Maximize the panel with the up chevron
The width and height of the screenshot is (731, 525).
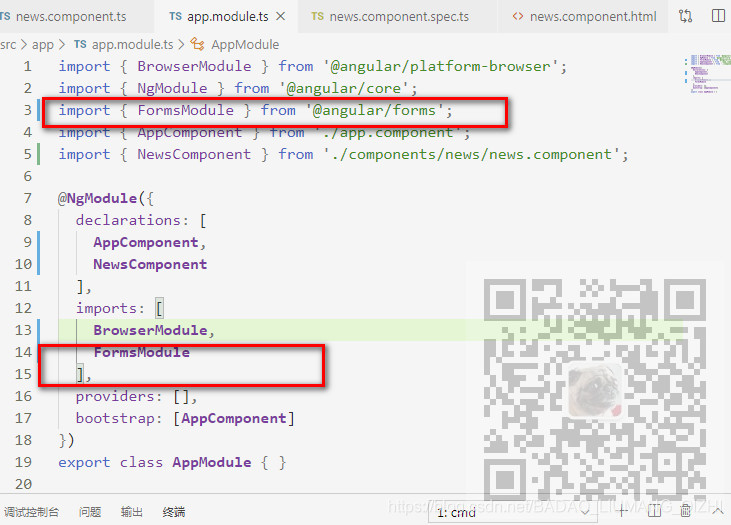pyautogui.click(x=717, y=511)
